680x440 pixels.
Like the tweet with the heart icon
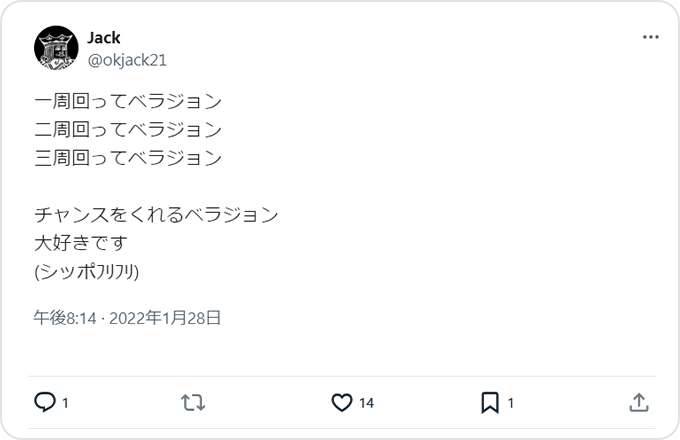pyautogui.click(x=342, y=402)
